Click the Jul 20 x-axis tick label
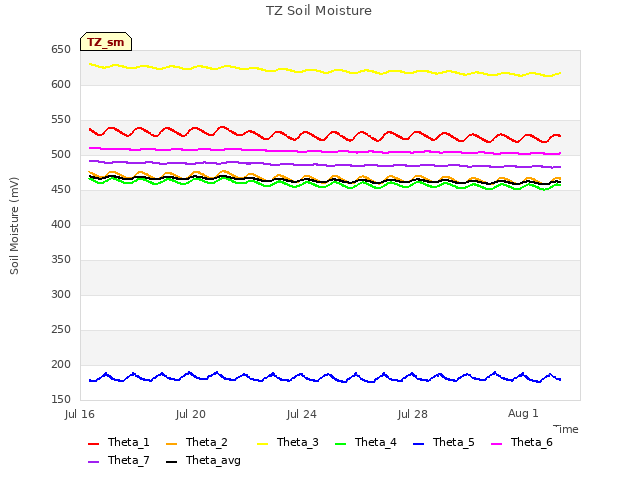This screenshot has height=480, width=640. (191, 414)
